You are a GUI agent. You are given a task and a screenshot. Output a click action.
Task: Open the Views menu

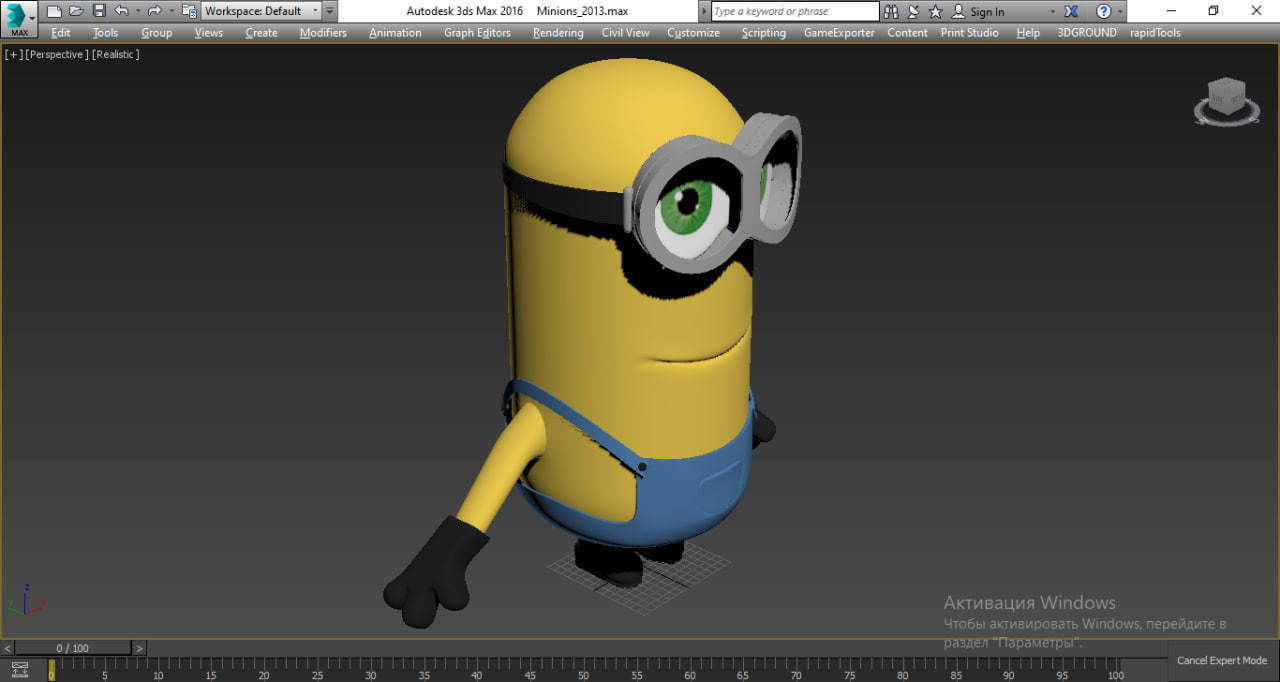coord(209,32)
